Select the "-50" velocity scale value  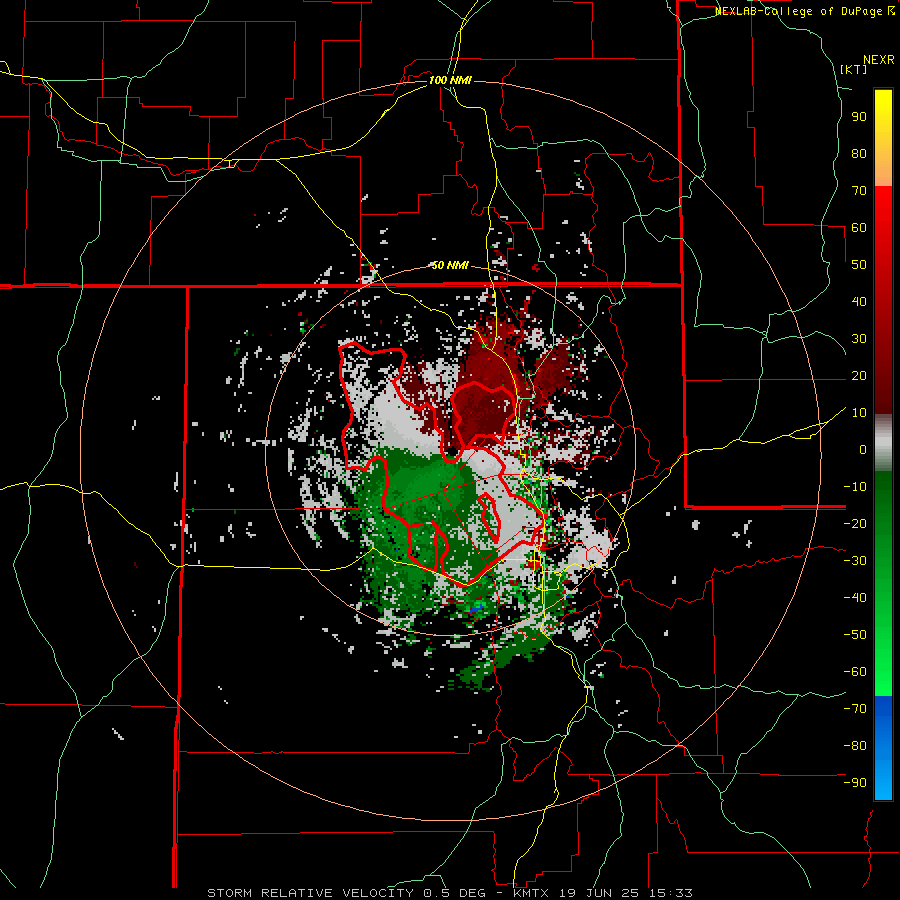(855, 635)
